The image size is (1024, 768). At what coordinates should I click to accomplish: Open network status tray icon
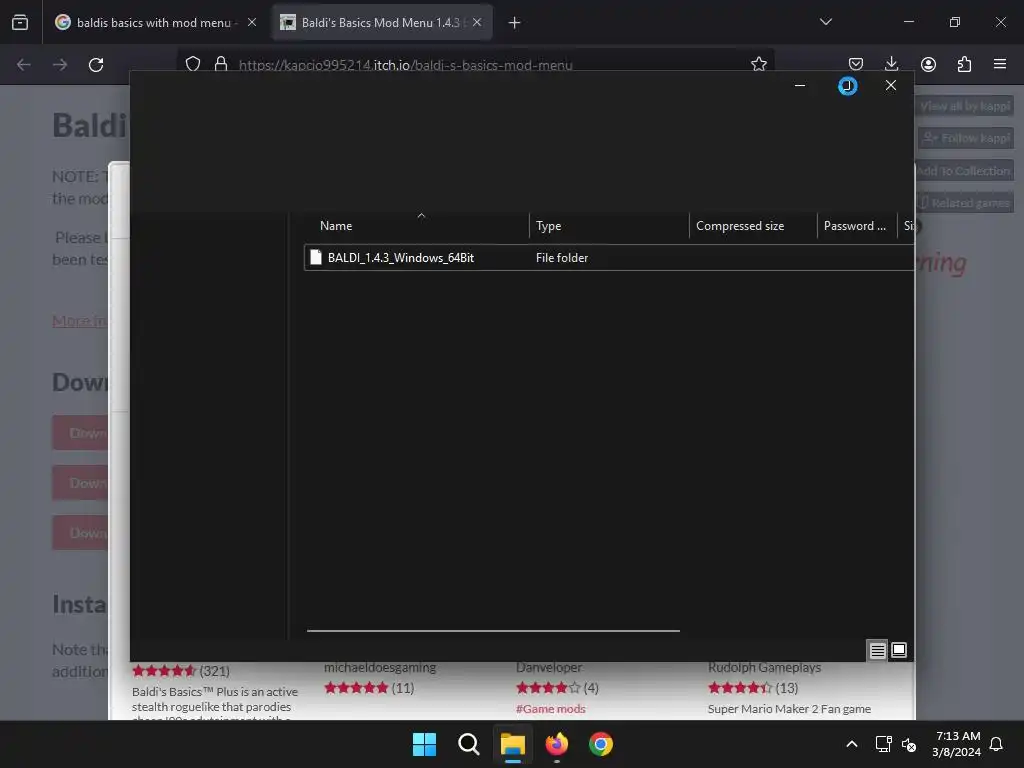[x=883, y=744]
